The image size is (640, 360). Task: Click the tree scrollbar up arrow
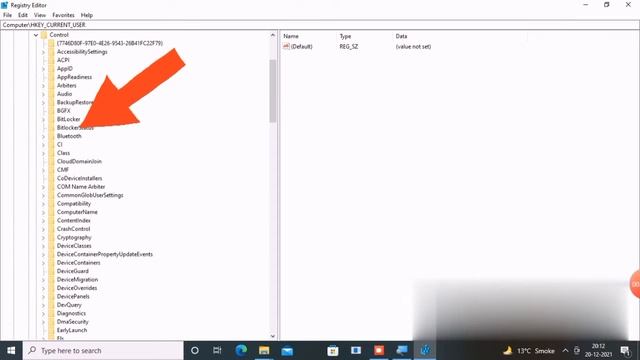(273, 36)
